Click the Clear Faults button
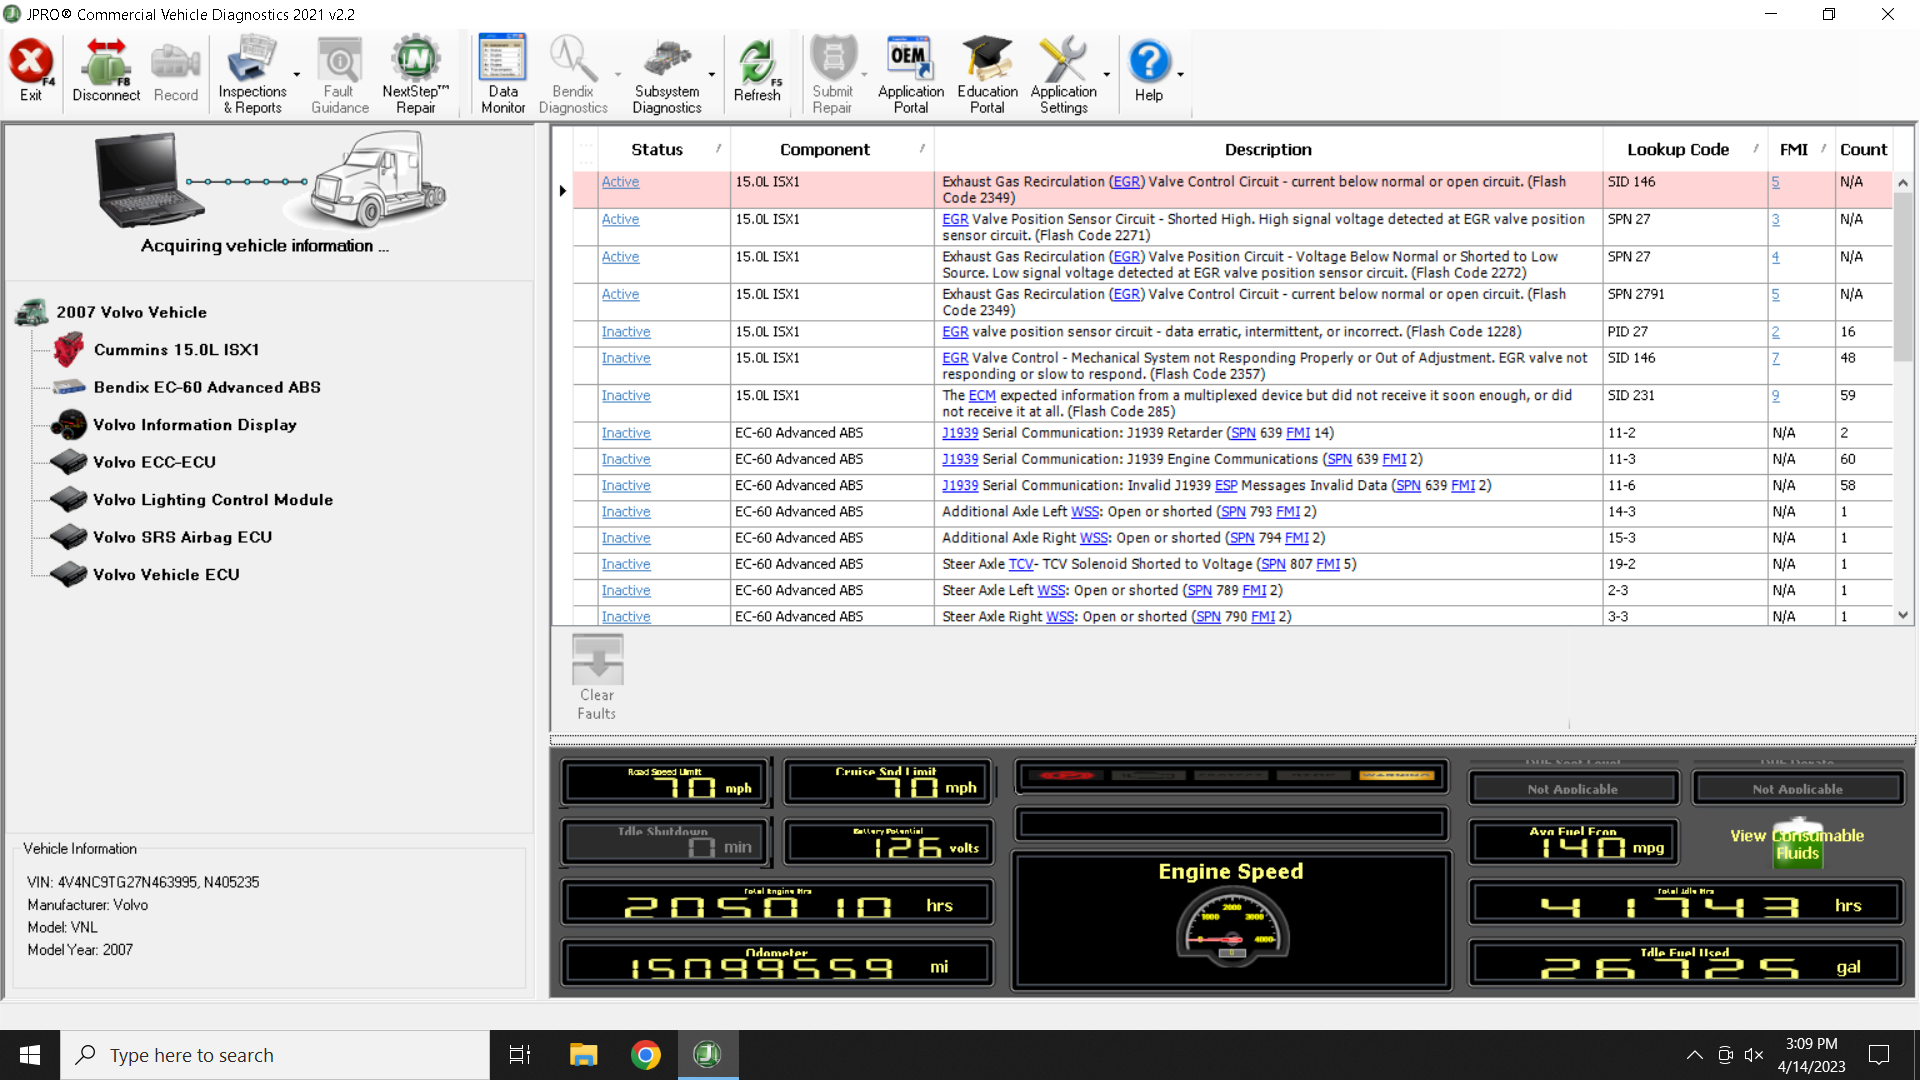The width and height of the screenshot is (1920, 1080). [597, 677]
